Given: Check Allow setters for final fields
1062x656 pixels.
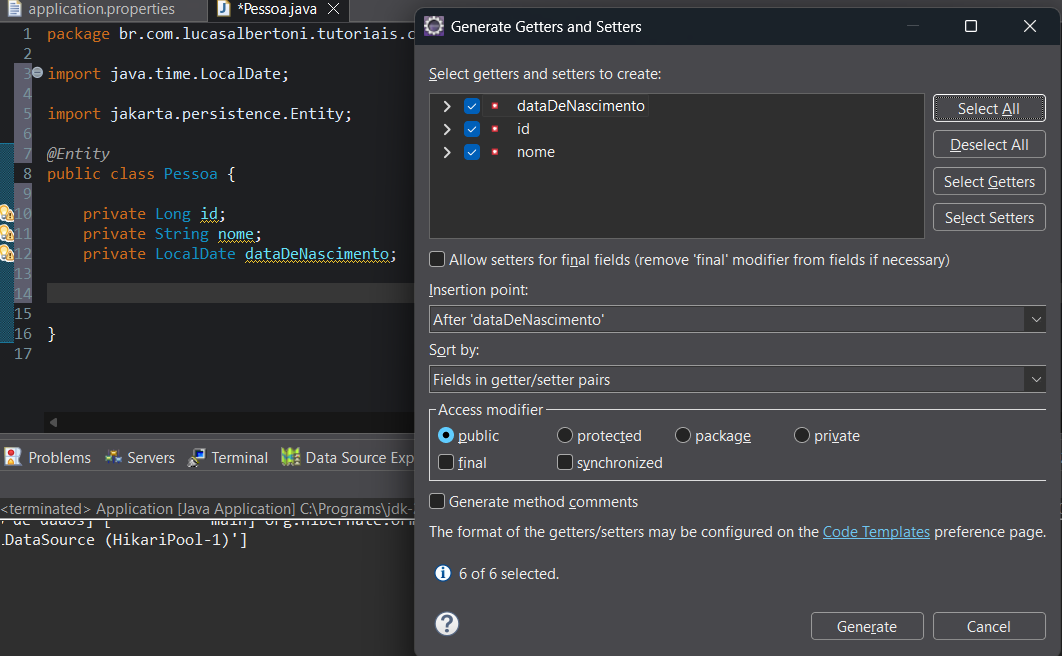Looking at the screenshot, I should (437, 260).
